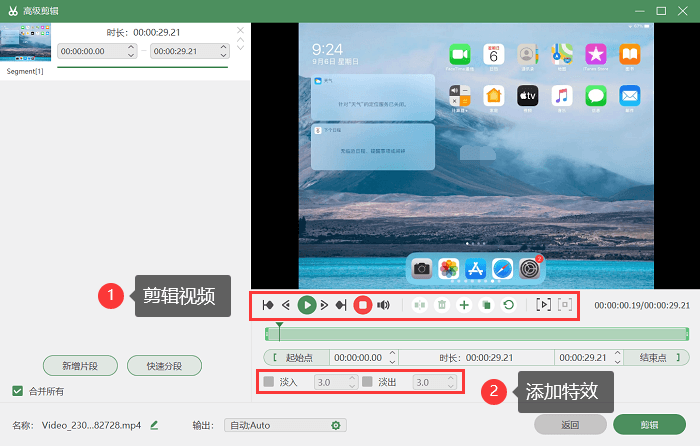The image size is (700, 446).
Task: Mute the audio with the speaker icon
Action: pyautogui.click(x=383, y=305)
